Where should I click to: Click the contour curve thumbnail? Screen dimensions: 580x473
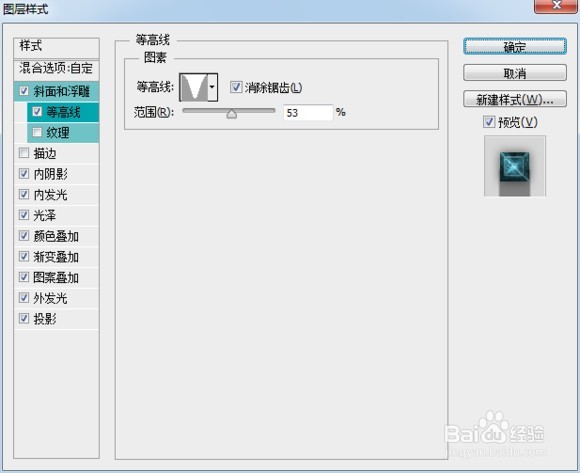pyautogui.click(x=194, y=87)
